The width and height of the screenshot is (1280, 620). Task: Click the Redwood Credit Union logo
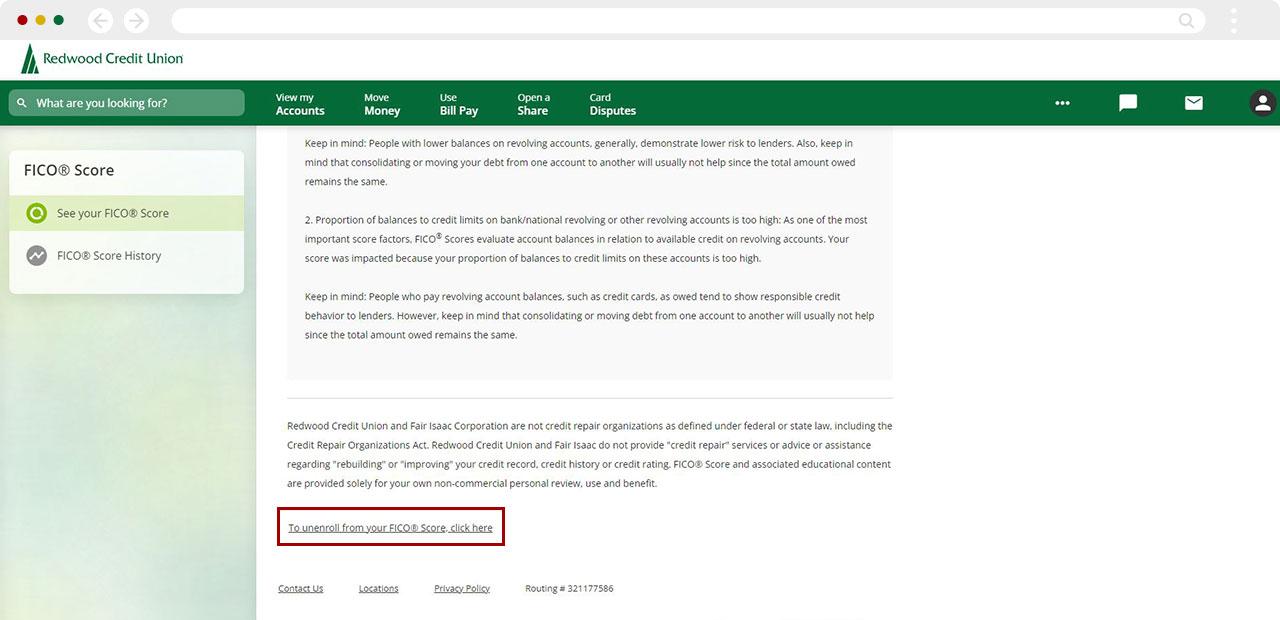(102, 59)
